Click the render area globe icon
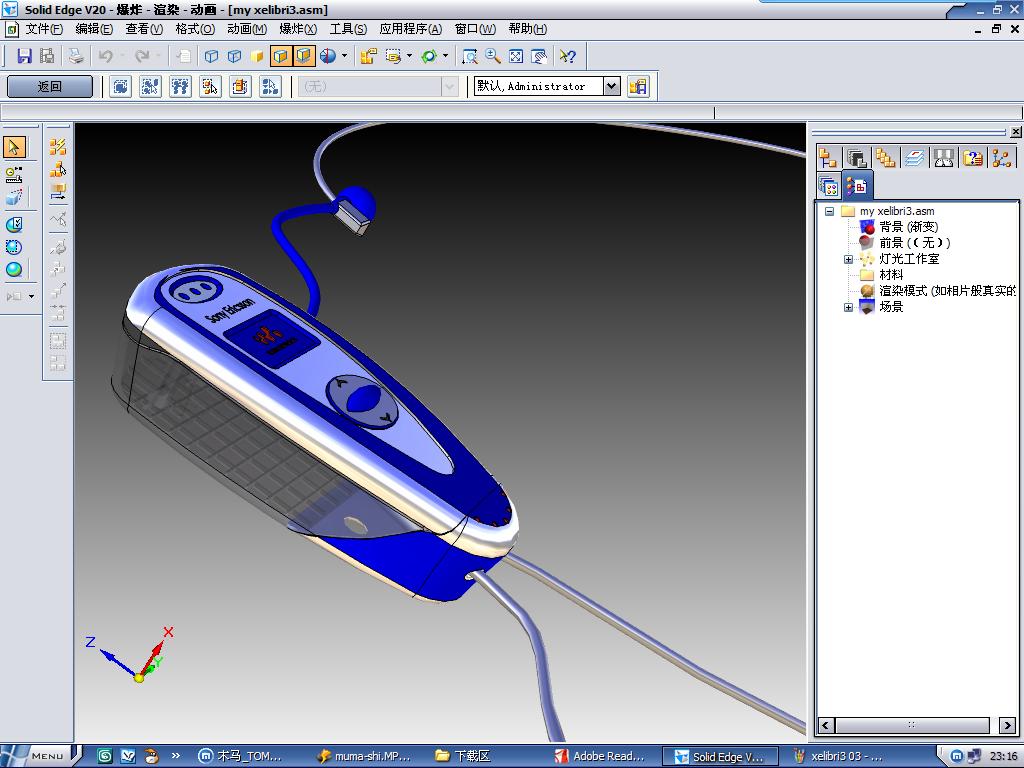 point(14,247)
